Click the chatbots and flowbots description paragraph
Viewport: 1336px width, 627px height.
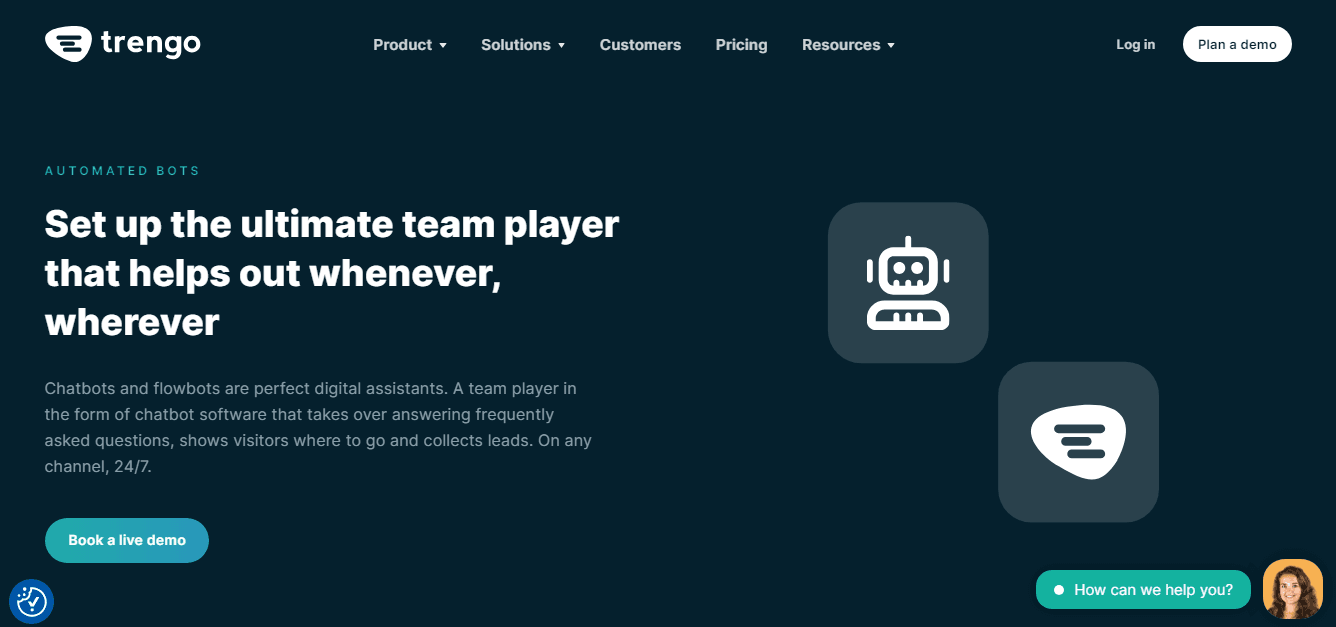click(318, 427)
